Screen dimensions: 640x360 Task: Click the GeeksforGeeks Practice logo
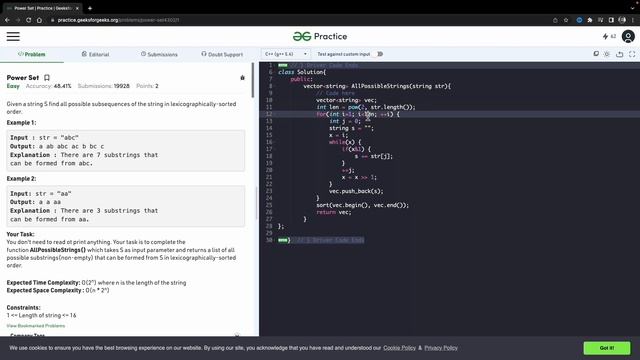pos(320,36)
